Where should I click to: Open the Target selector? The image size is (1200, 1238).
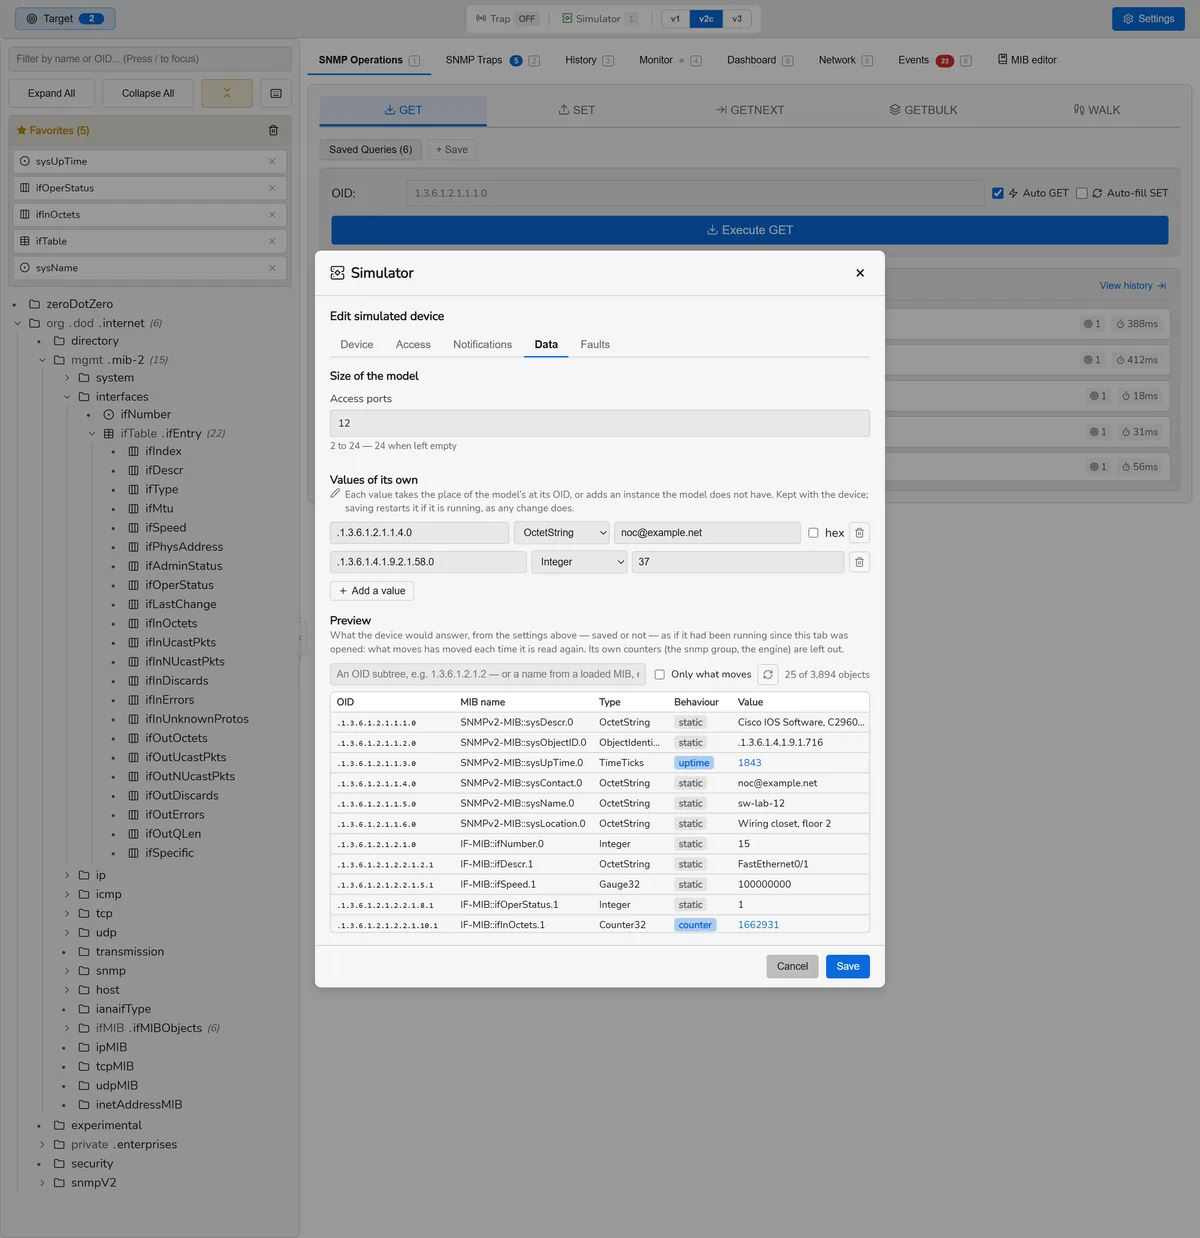pyautogui.click(x=66, y=19)
